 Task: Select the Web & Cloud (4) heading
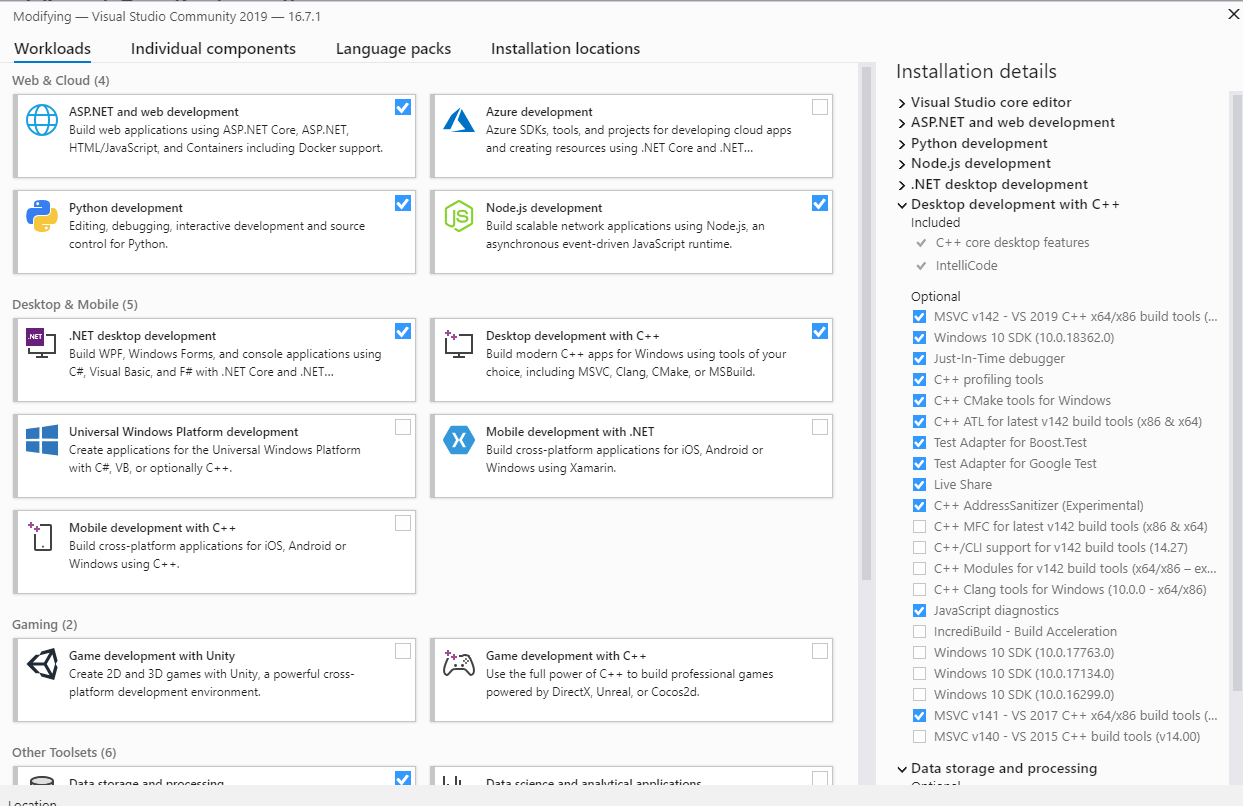[x=61, y=80]
